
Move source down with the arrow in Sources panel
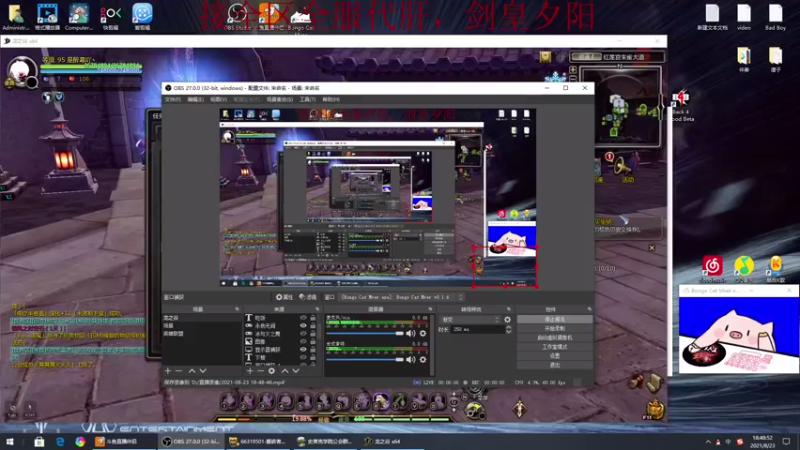(x=296, y=371)
